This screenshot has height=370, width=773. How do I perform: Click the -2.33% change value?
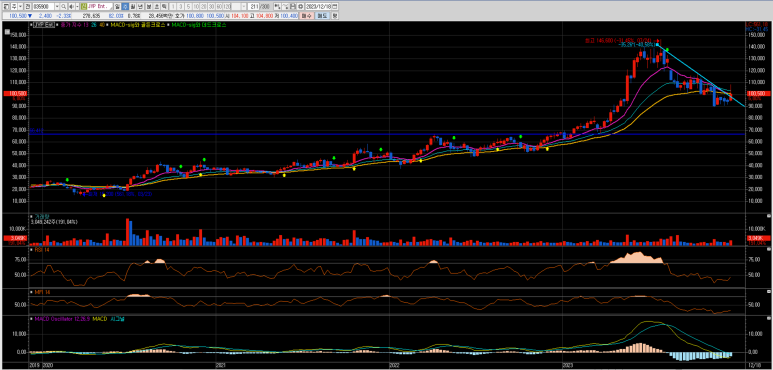(x=64, y=16)
